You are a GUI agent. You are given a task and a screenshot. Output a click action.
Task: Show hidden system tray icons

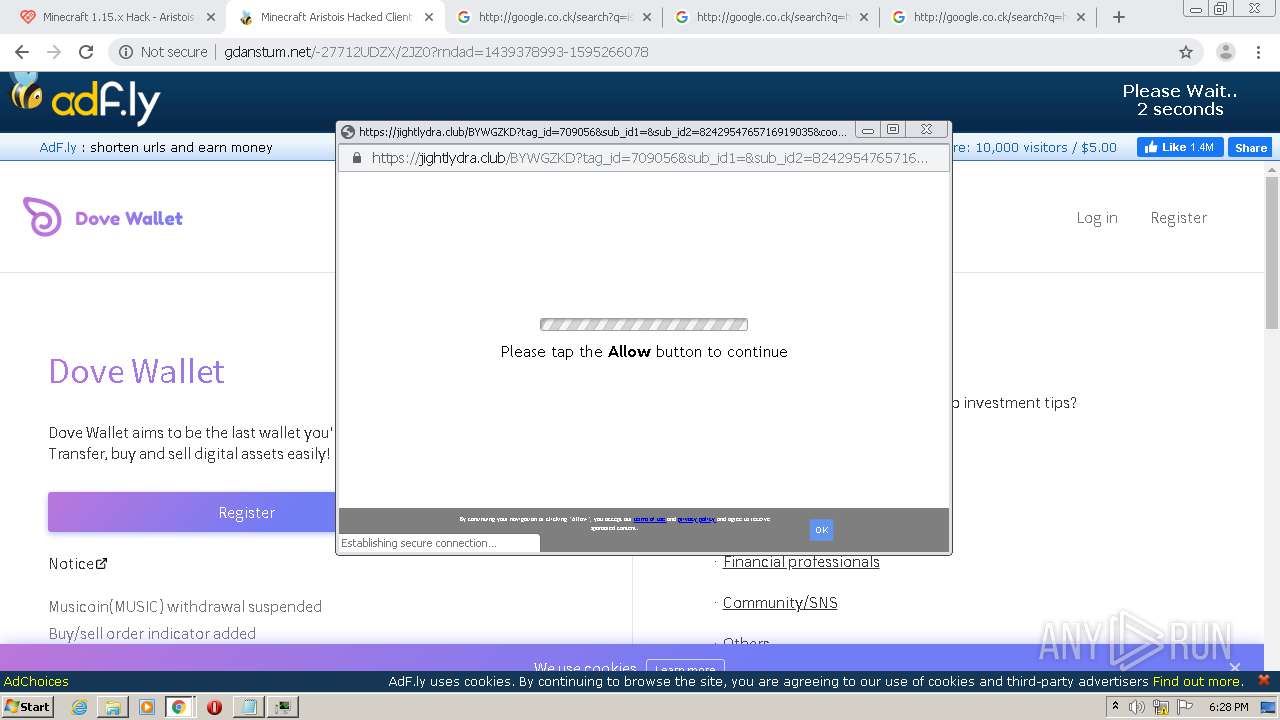tap(1115, 706)
